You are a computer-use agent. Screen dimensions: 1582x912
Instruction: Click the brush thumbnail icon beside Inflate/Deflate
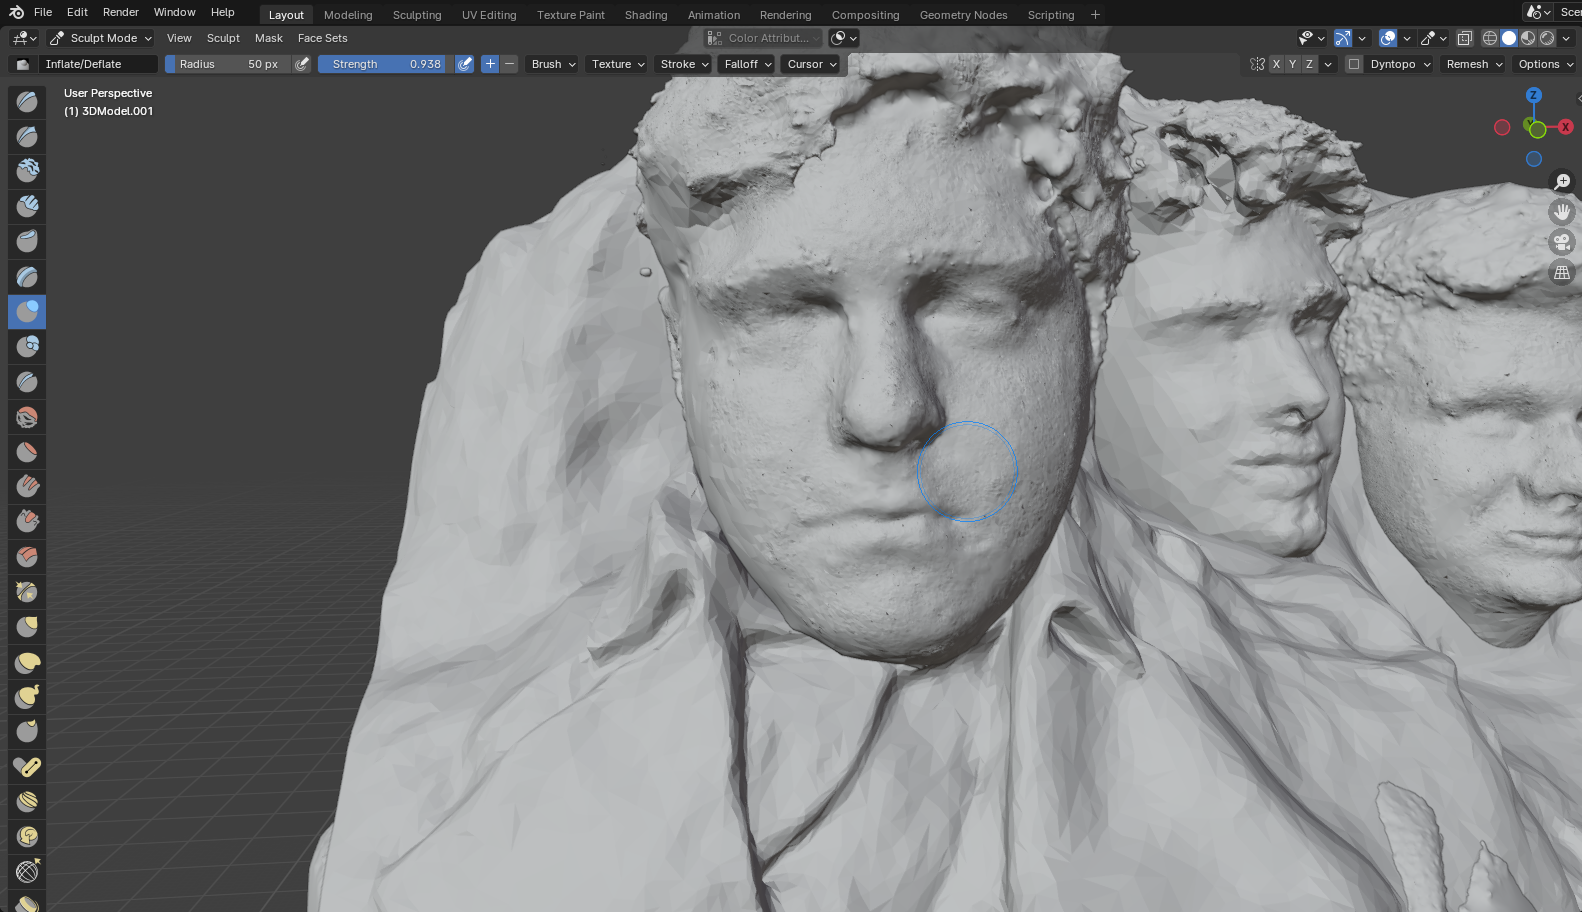coord(22,64)
